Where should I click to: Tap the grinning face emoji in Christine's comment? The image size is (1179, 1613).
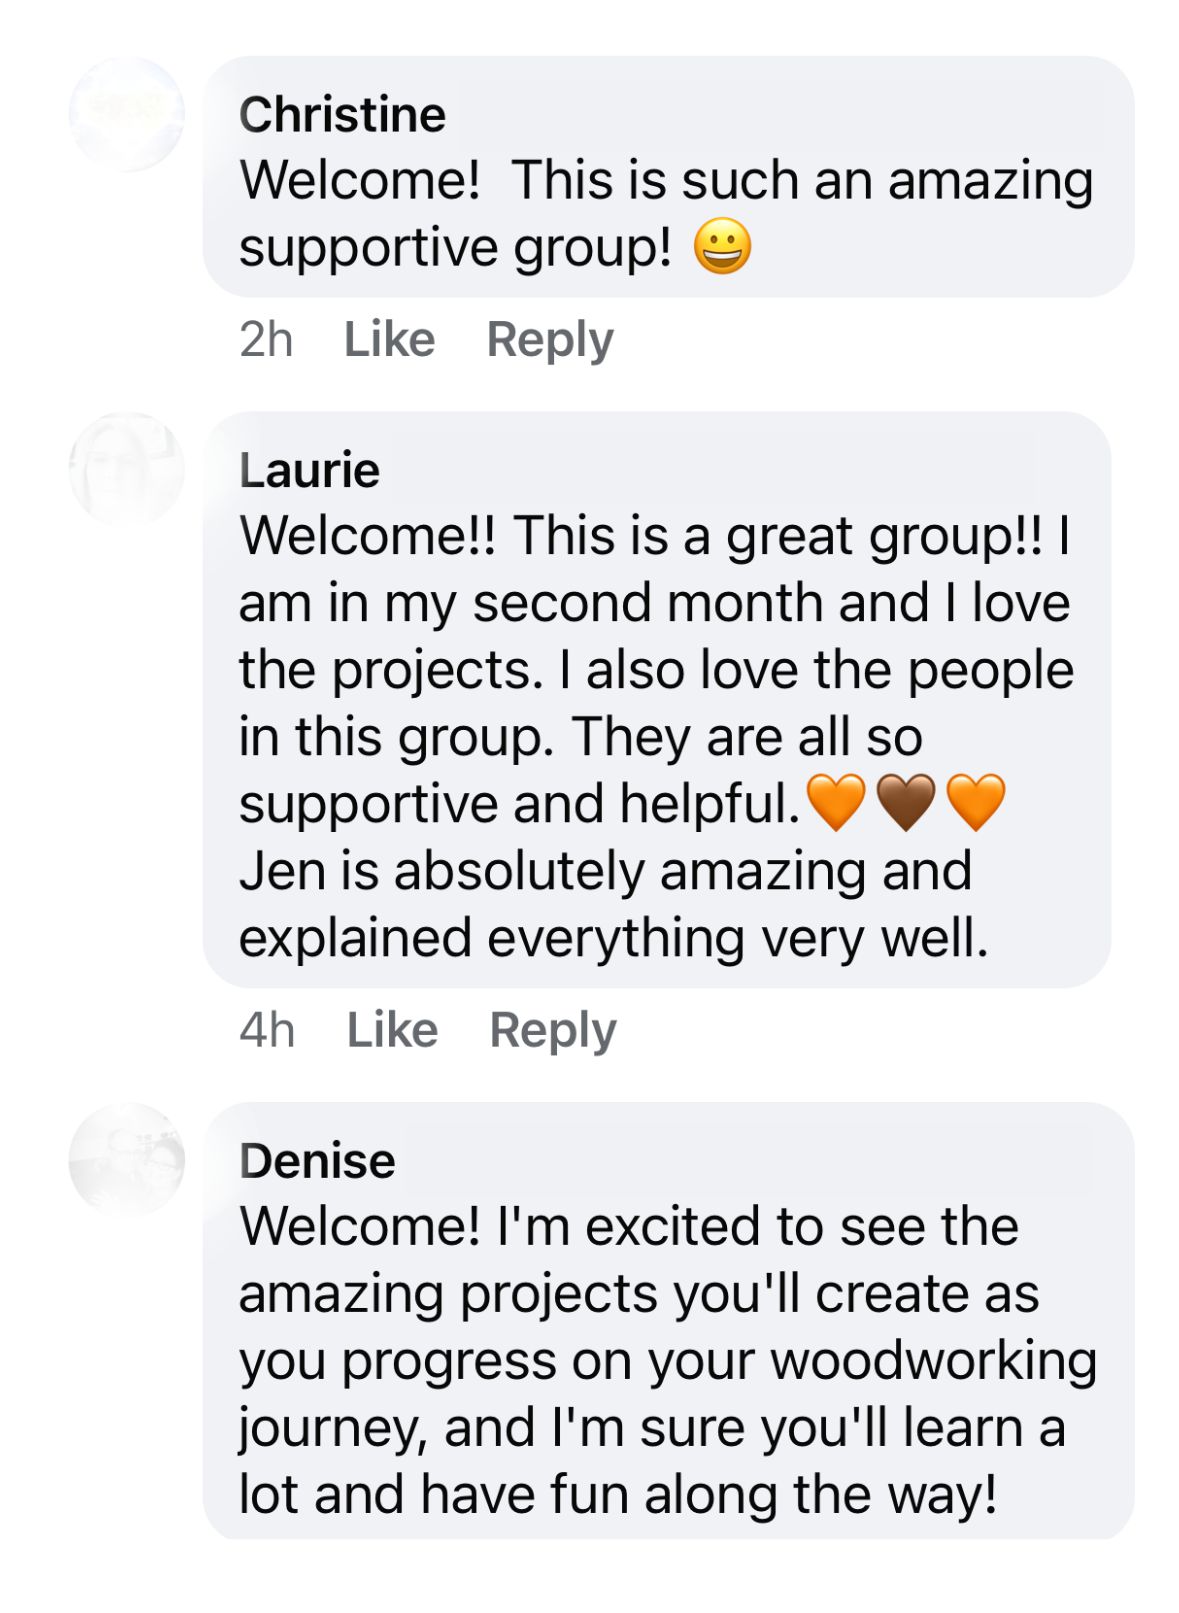[722, 247]
